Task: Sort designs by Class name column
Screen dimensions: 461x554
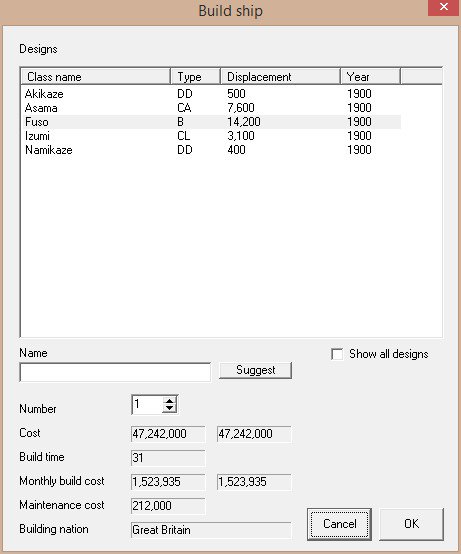Action: tap(96, 76)
